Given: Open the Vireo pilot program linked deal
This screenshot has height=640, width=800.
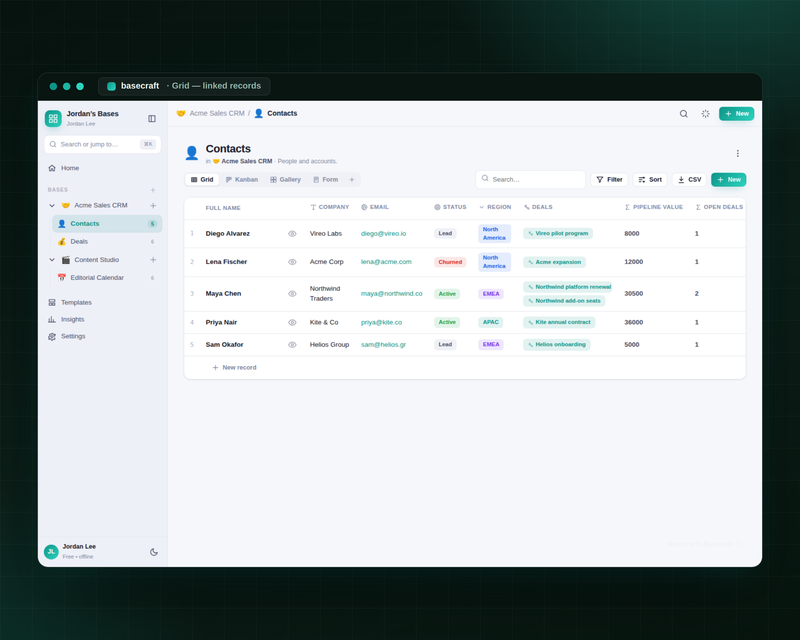Looking at the screenshot, I should [x=558, y=234].
